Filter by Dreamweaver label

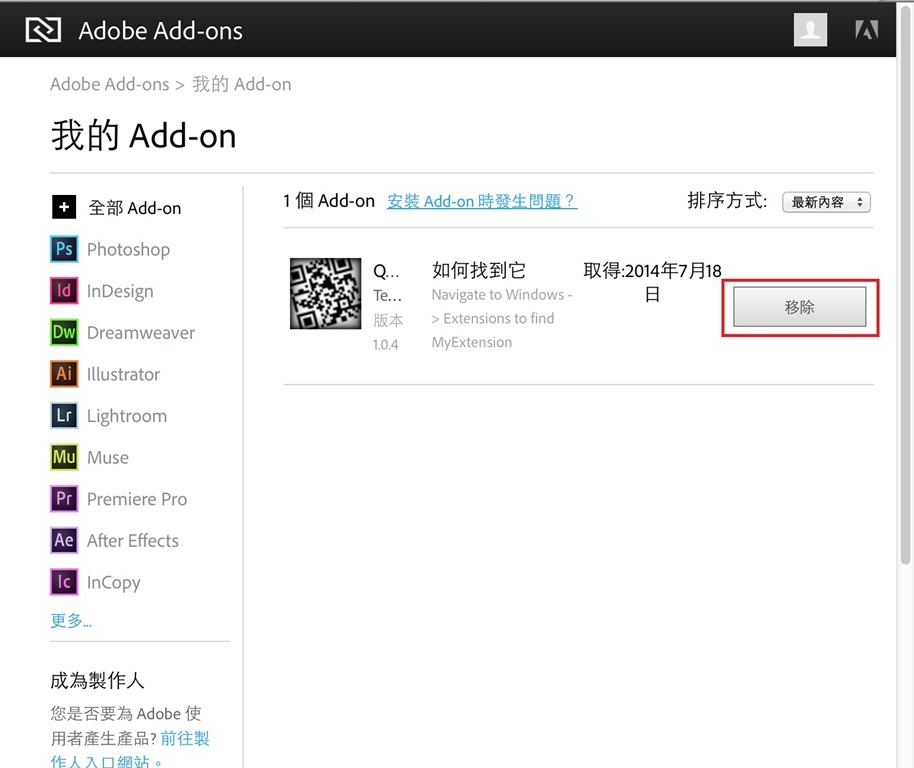[x=140, y=333]
